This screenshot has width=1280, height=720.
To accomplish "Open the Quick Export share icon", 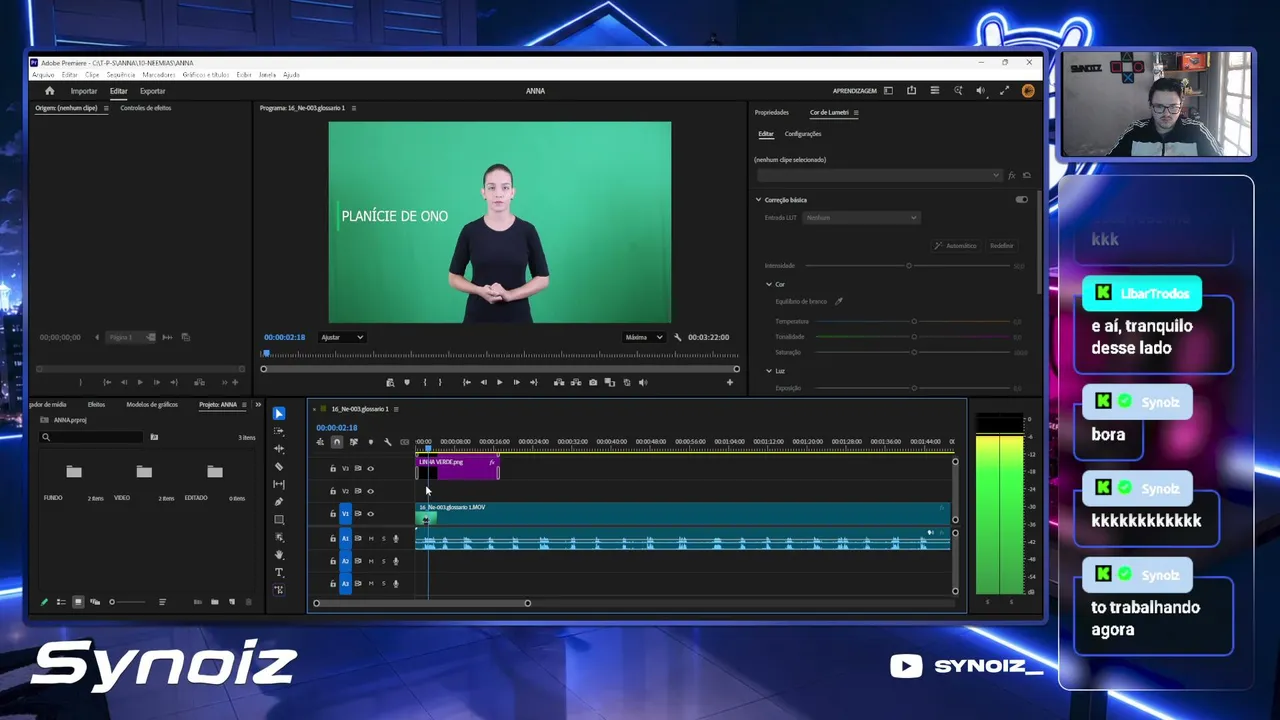I will (911, 91).
